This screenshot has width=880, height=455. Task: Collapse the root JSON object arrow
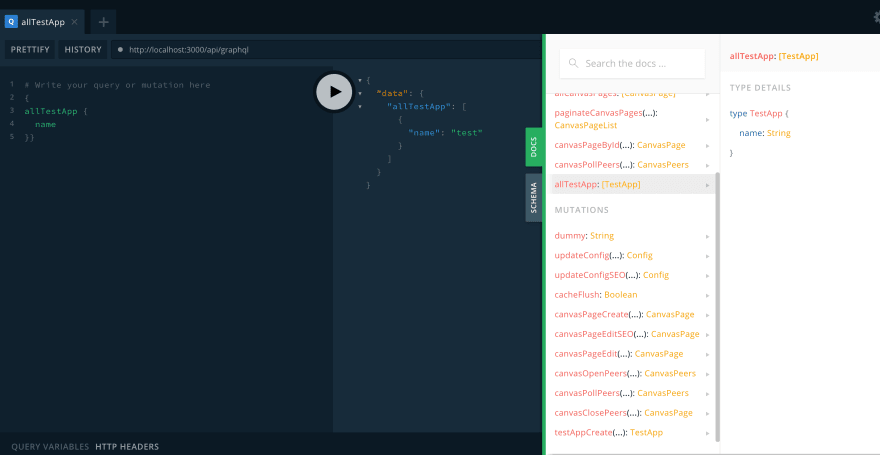[360, 81]
